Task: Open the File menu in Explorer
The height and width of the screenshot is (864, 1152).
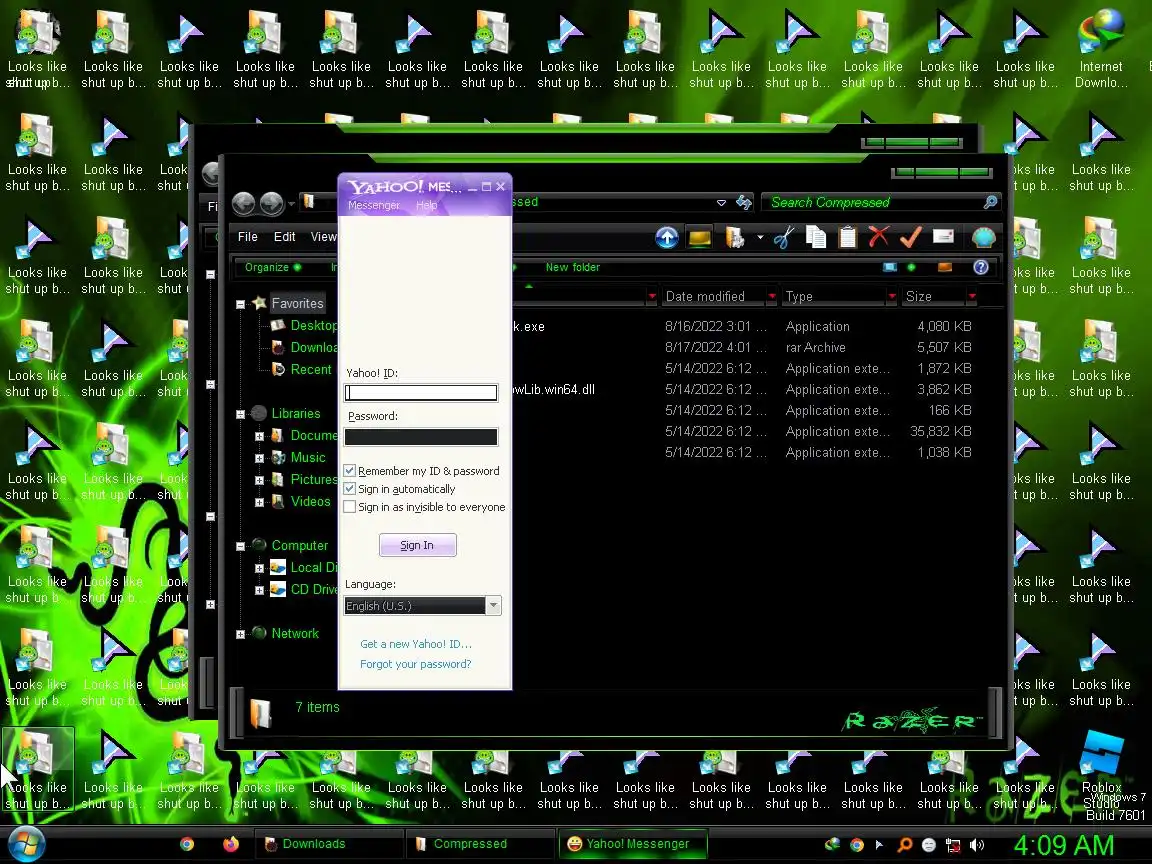Action: (248, 237)
